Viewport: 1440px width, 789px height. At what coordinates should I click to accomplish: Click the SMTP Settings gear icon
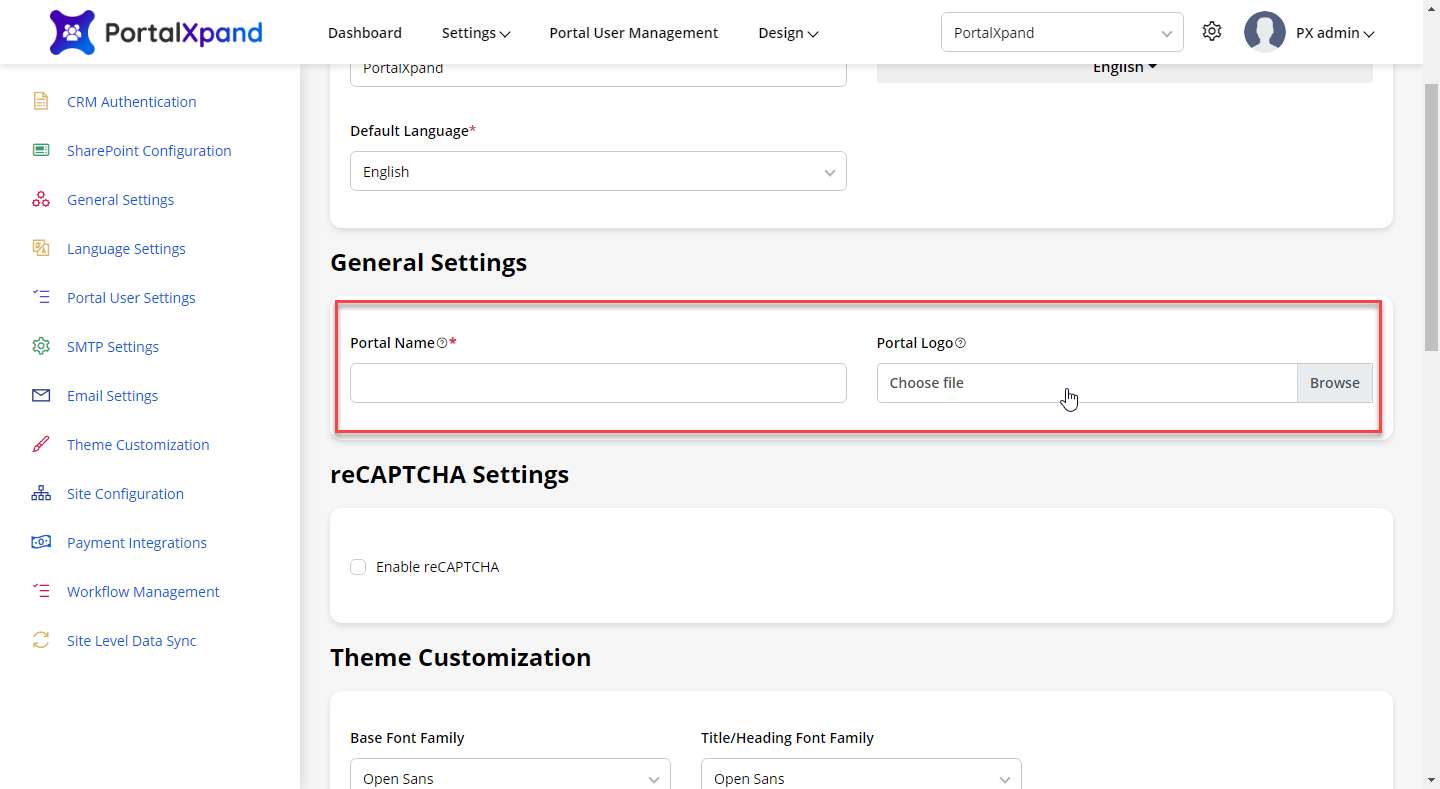pos(41,347)
